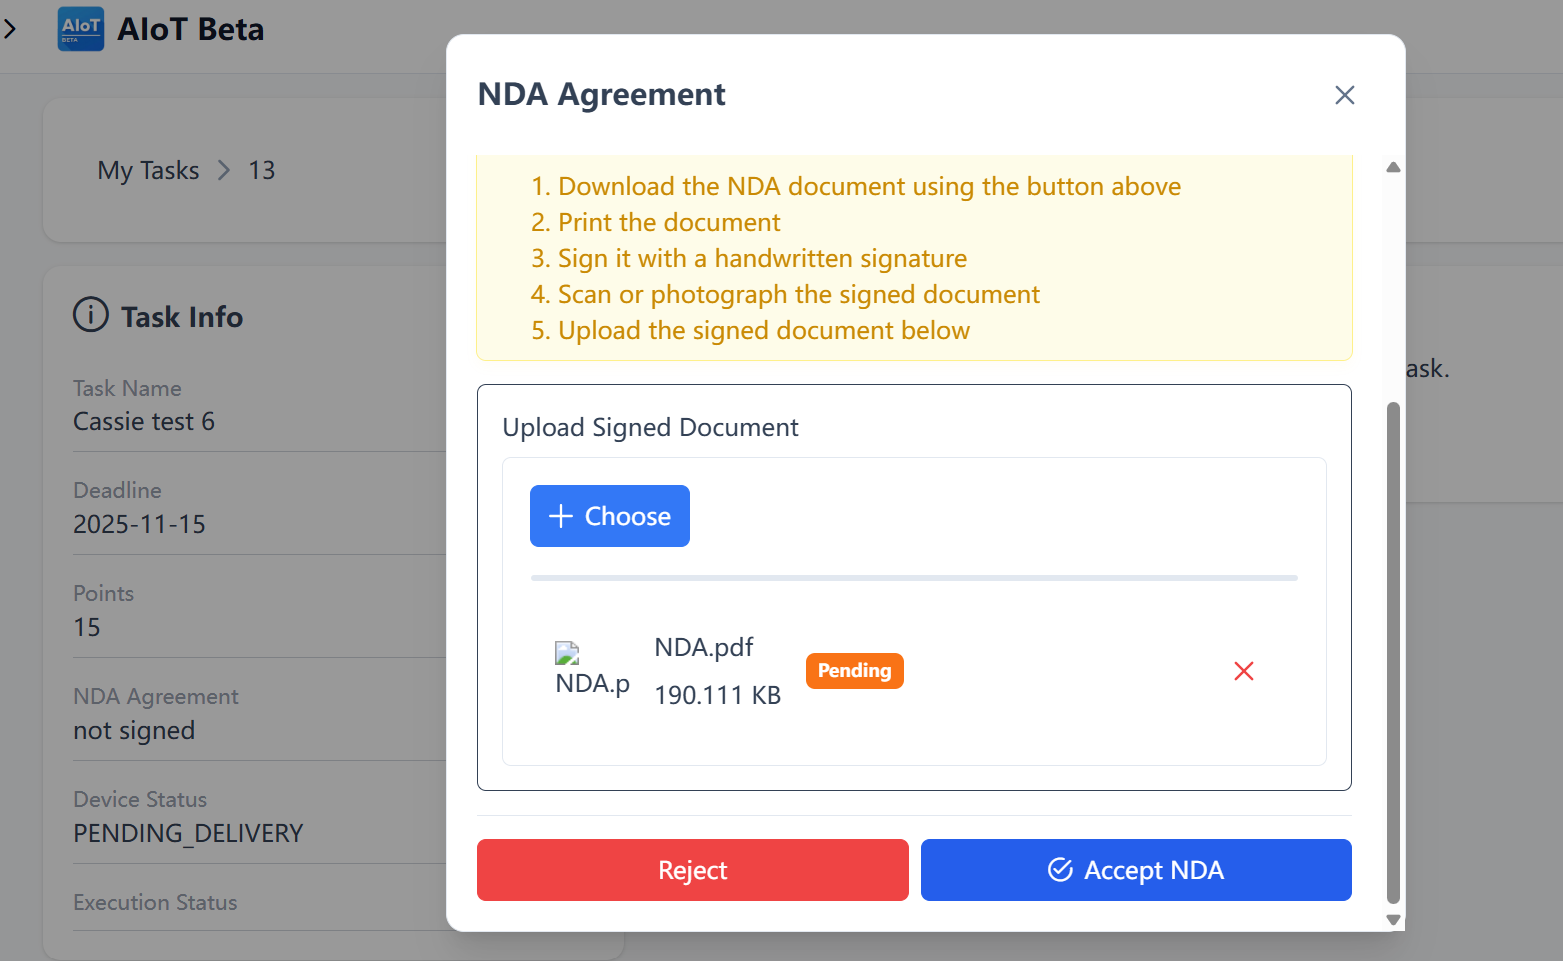
Task: Click the orange Pending status badge
Action: pyautogui.click(x=854, y=671)
